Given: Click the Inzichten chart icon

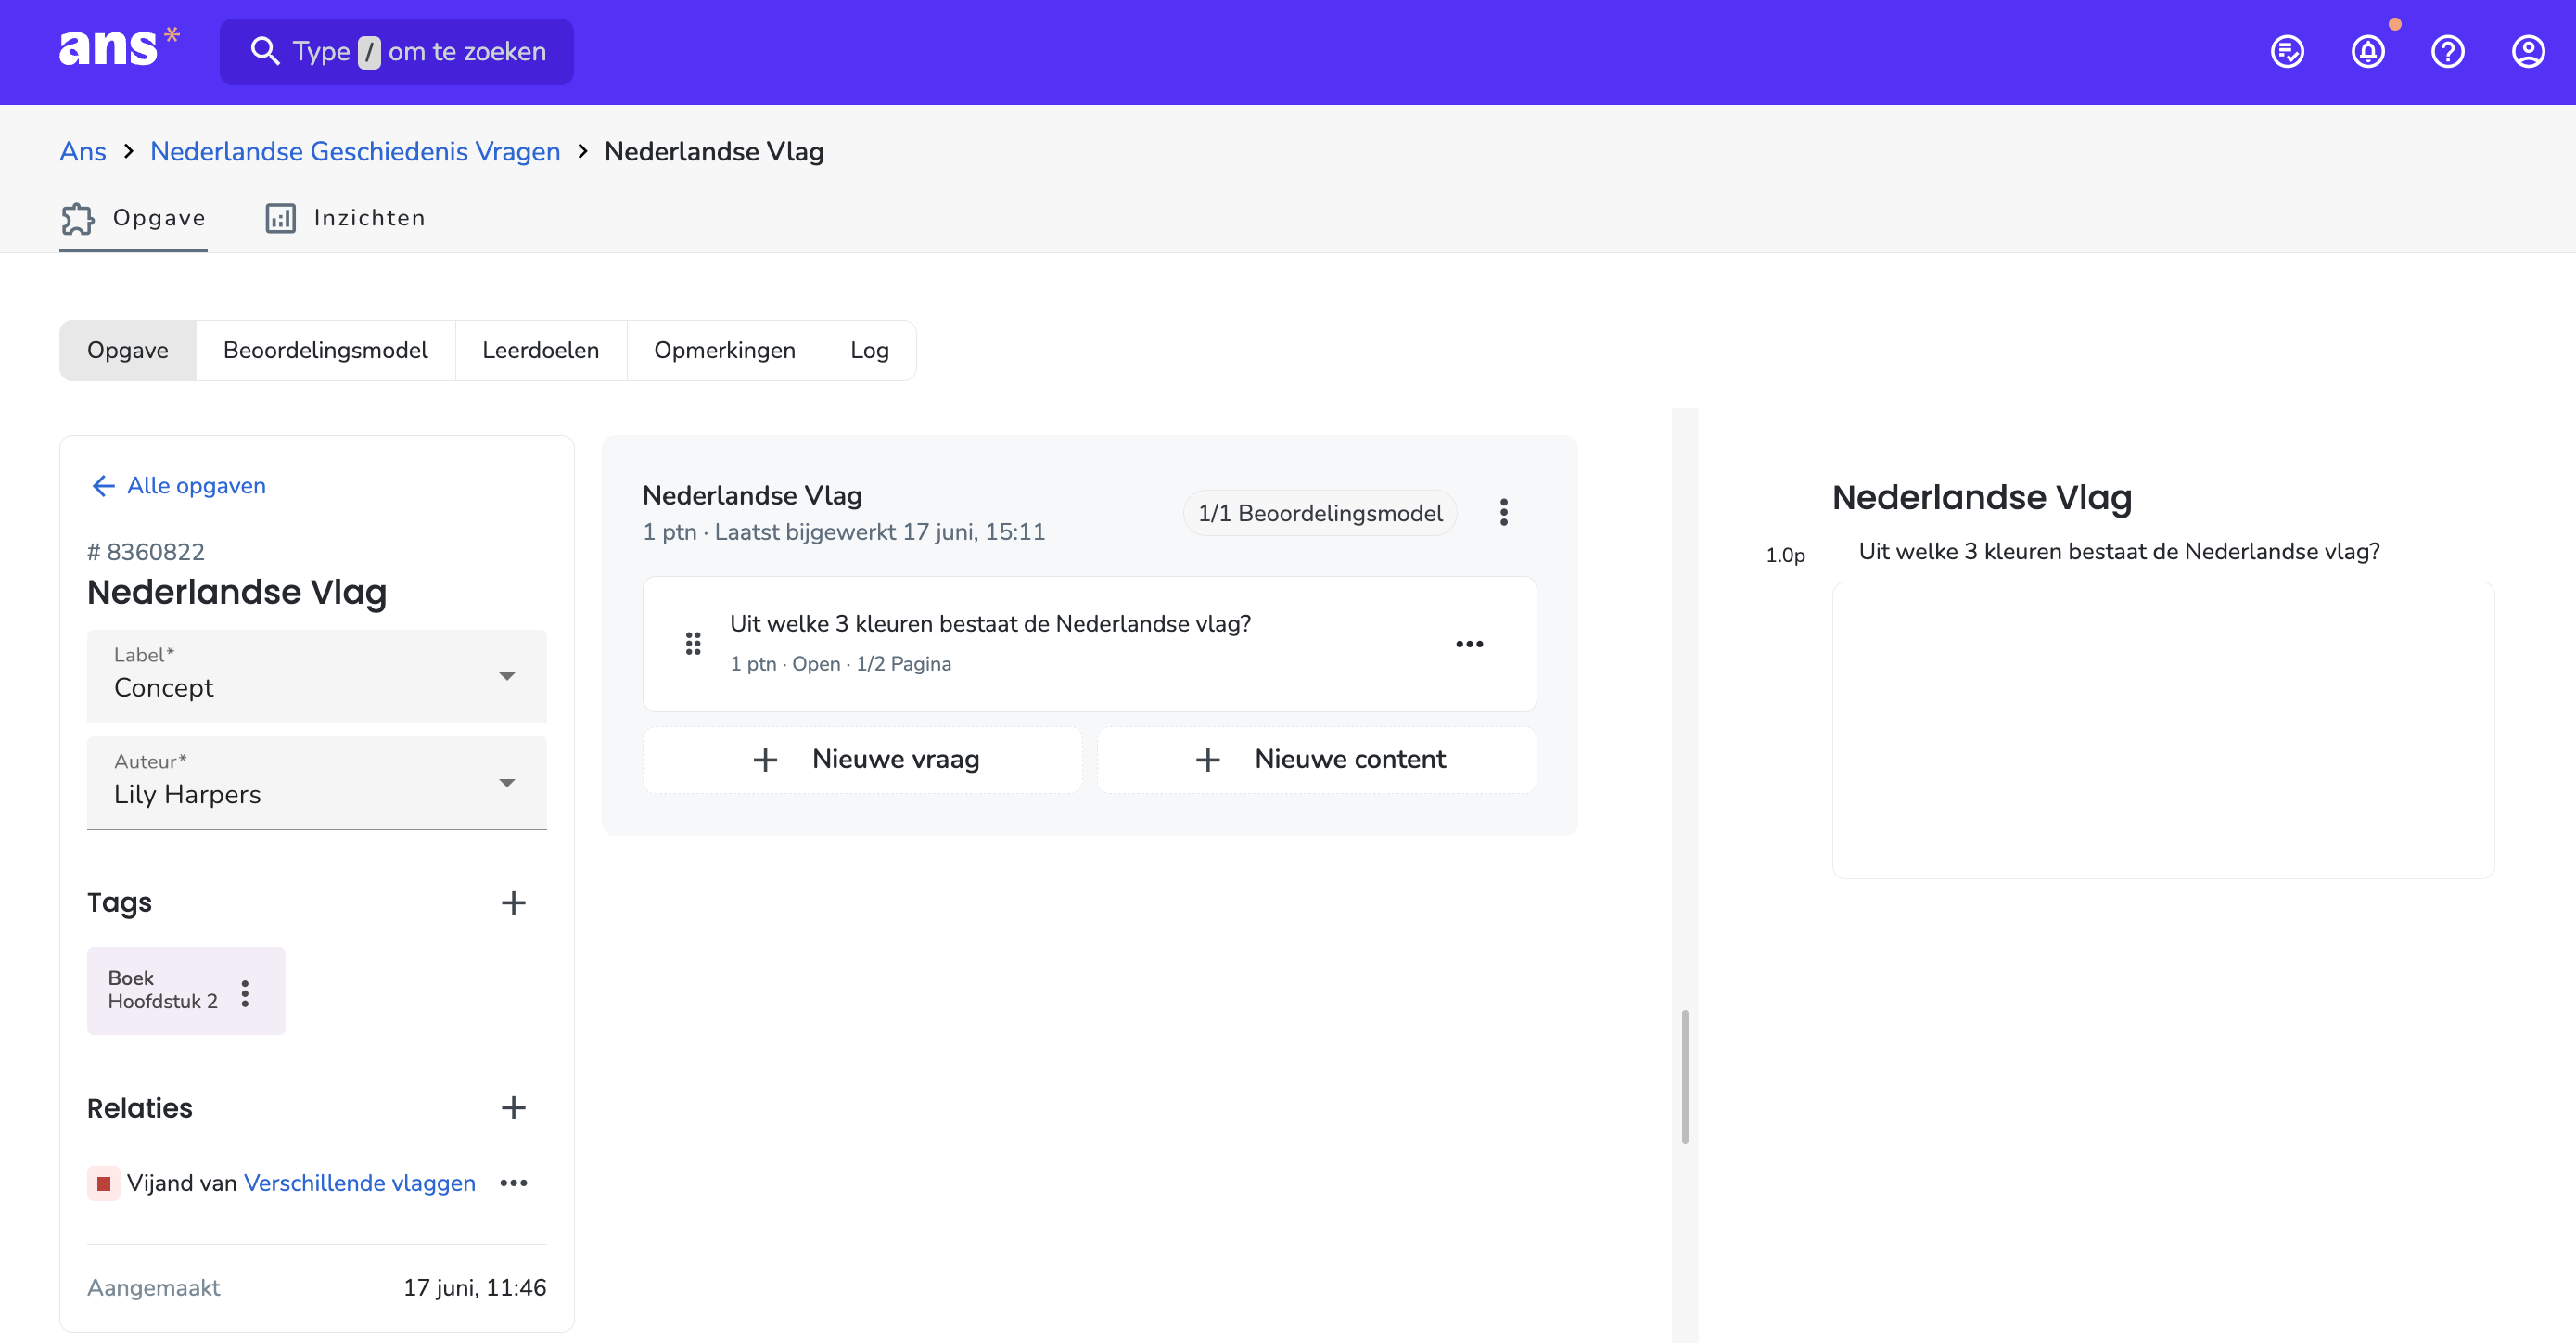Looking at the screenshot, I should coord(280,218).
